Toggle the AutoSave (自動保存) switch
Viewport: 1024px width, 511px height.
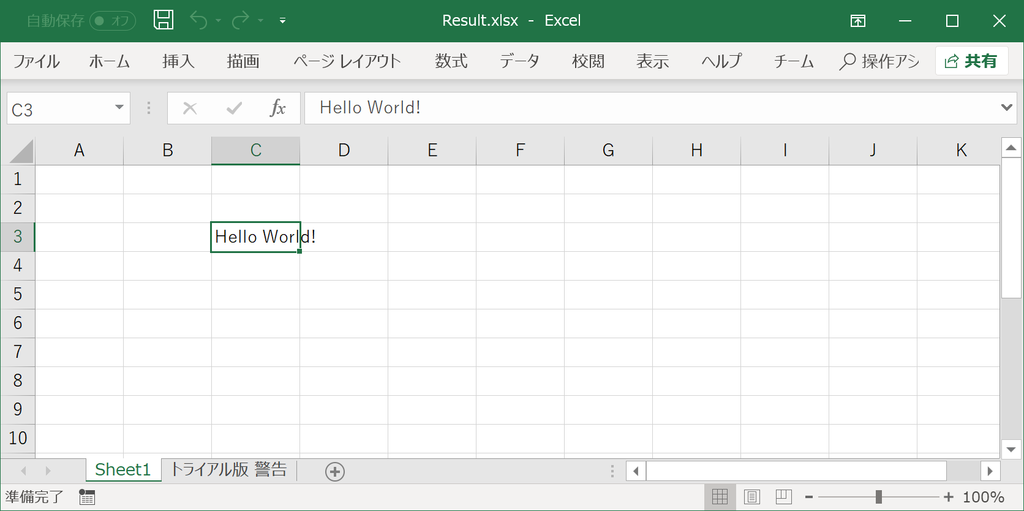[x=113, y=21]
